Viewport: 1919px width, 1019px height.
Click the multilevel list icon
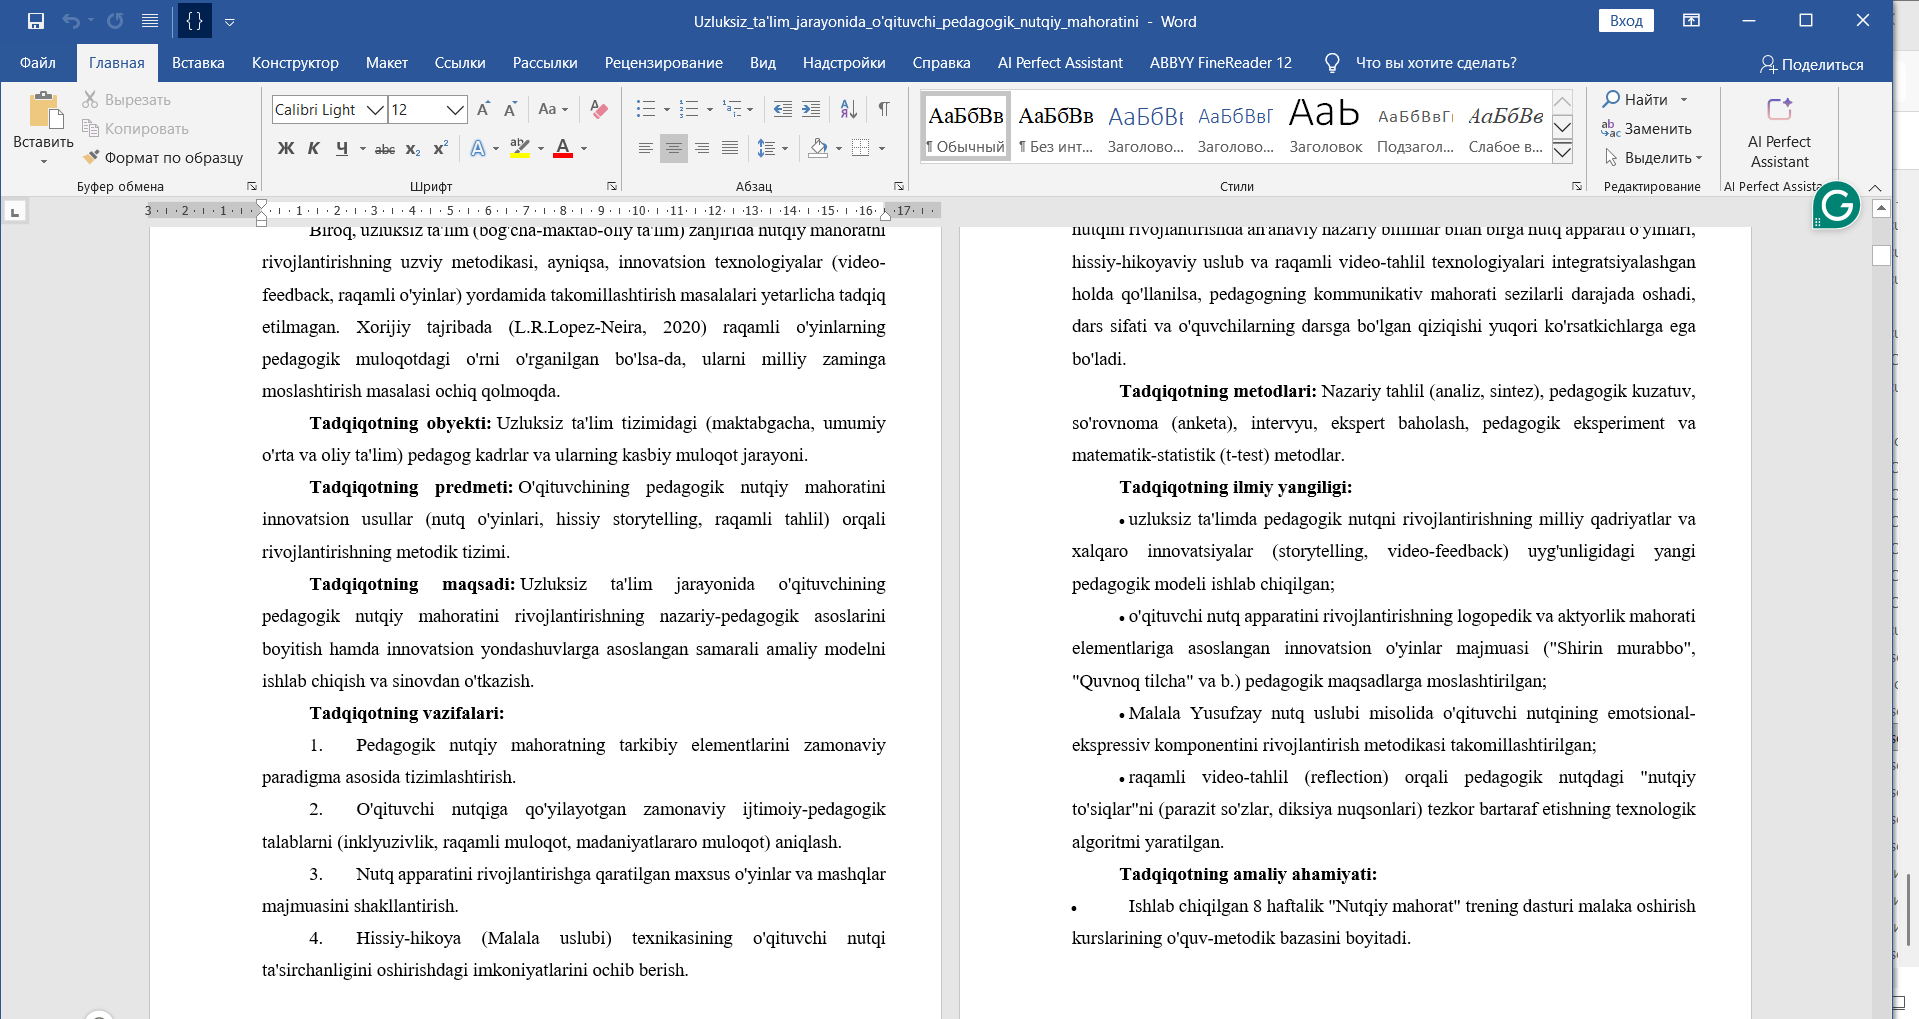[x=732, y=109]
